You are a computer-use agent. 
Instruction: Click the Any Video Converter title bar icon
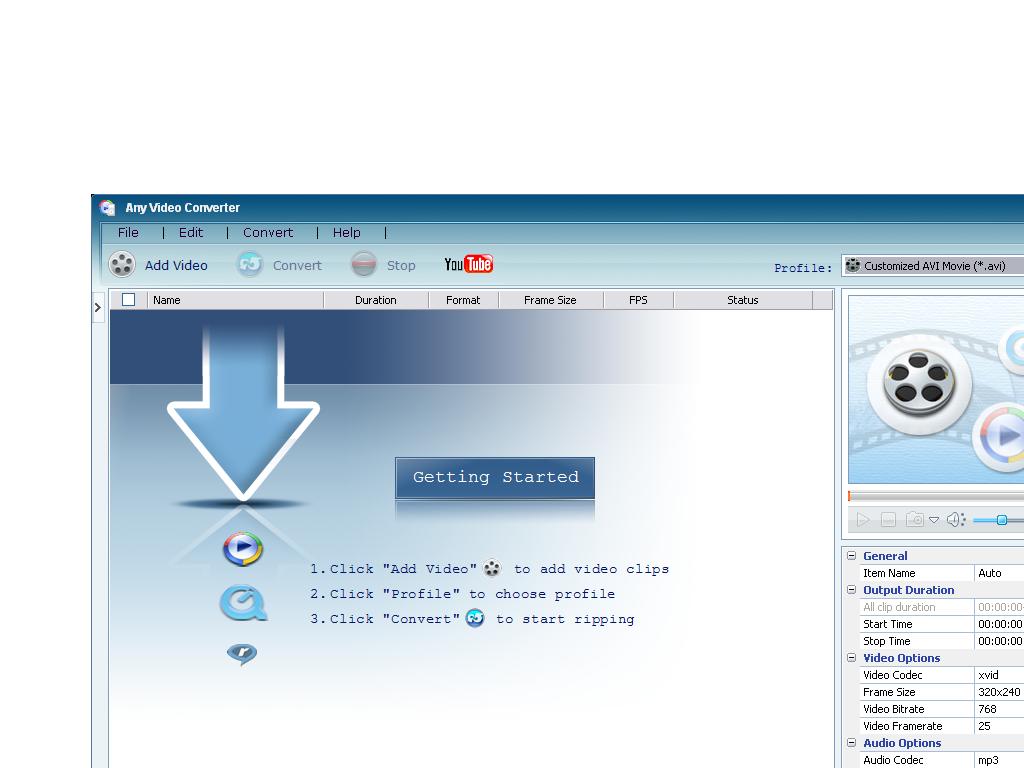pyautogui.click(x=107, y=208)
